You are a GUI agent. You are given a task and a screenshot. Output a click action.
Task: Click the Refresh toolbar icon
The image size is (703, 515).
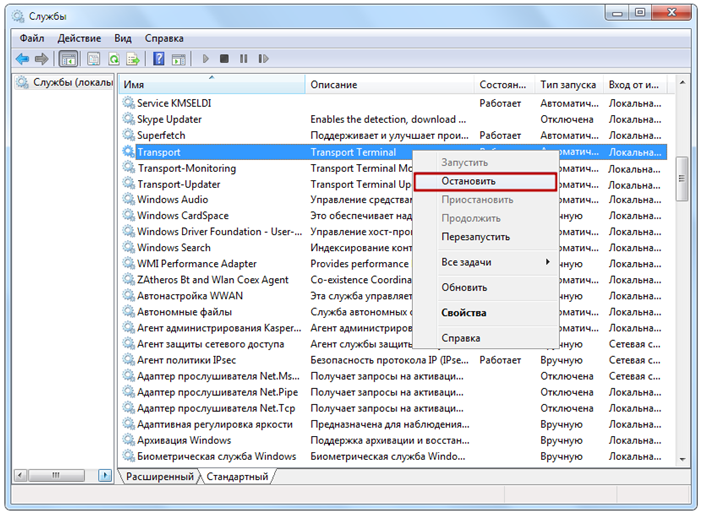tap(114, 59)
